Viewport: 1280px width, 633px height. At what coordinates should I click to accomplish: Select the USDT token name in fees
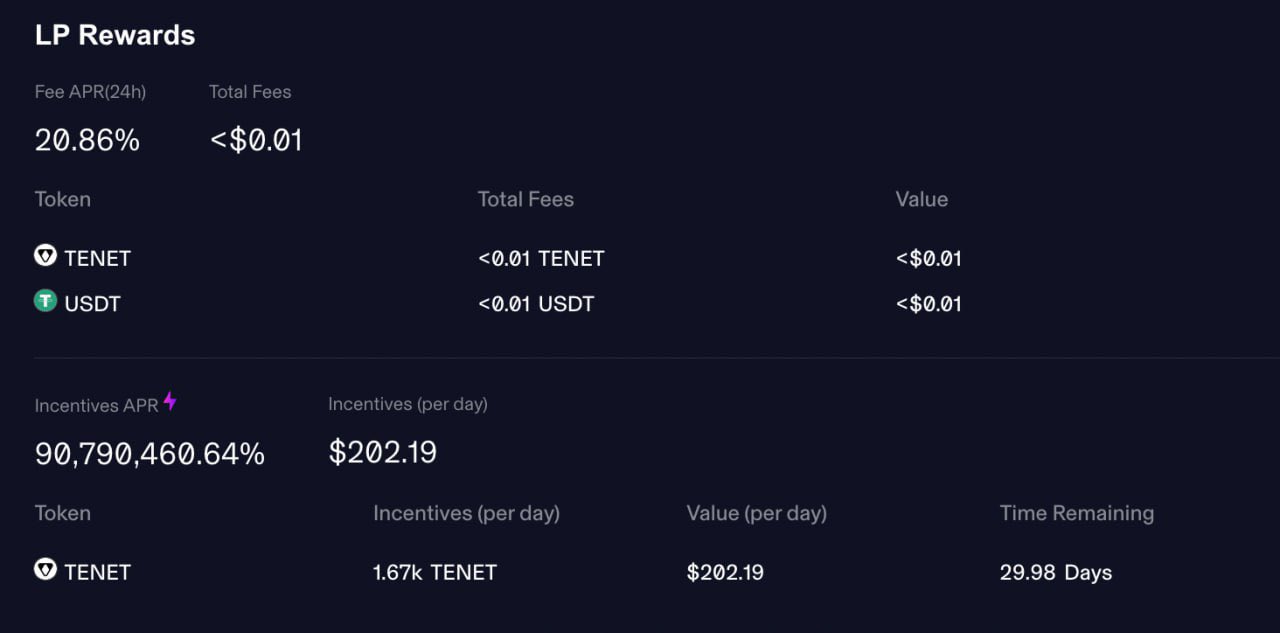(93, 304)
